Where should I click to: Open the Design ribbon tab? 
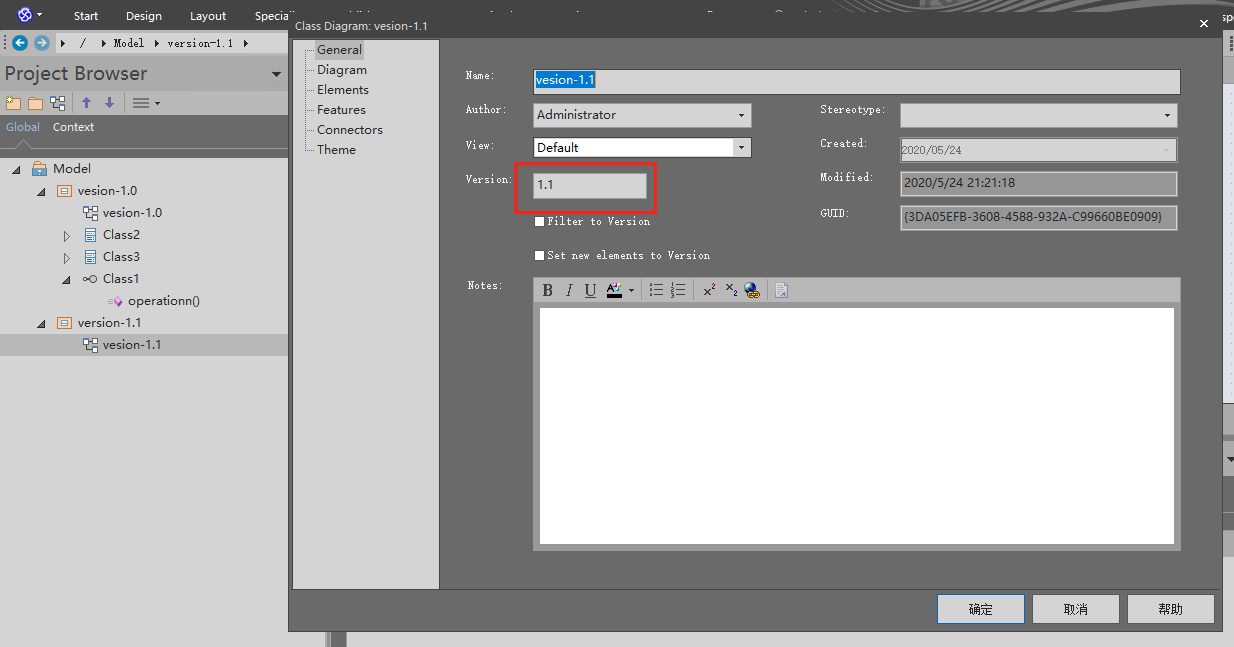tap(144, 16)
